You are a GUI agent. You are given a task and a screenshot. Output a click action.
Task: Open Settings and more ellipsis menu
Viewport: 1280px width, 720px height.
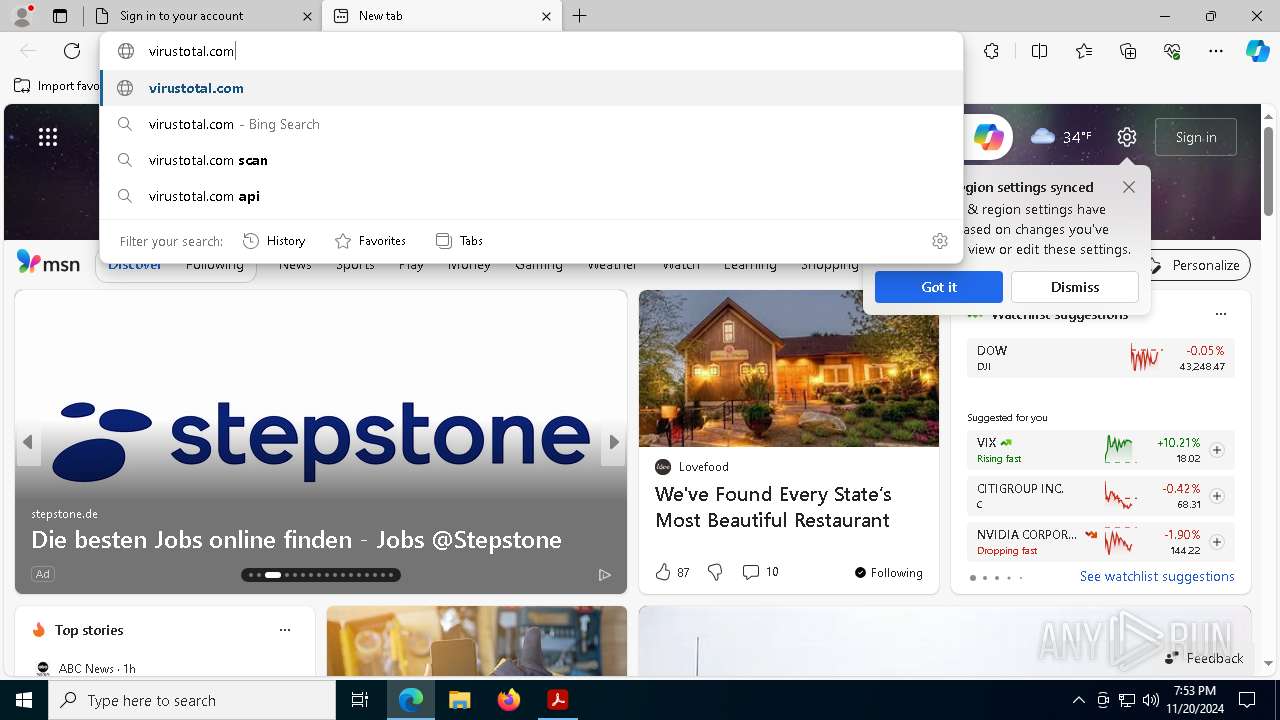(1216, 51)
